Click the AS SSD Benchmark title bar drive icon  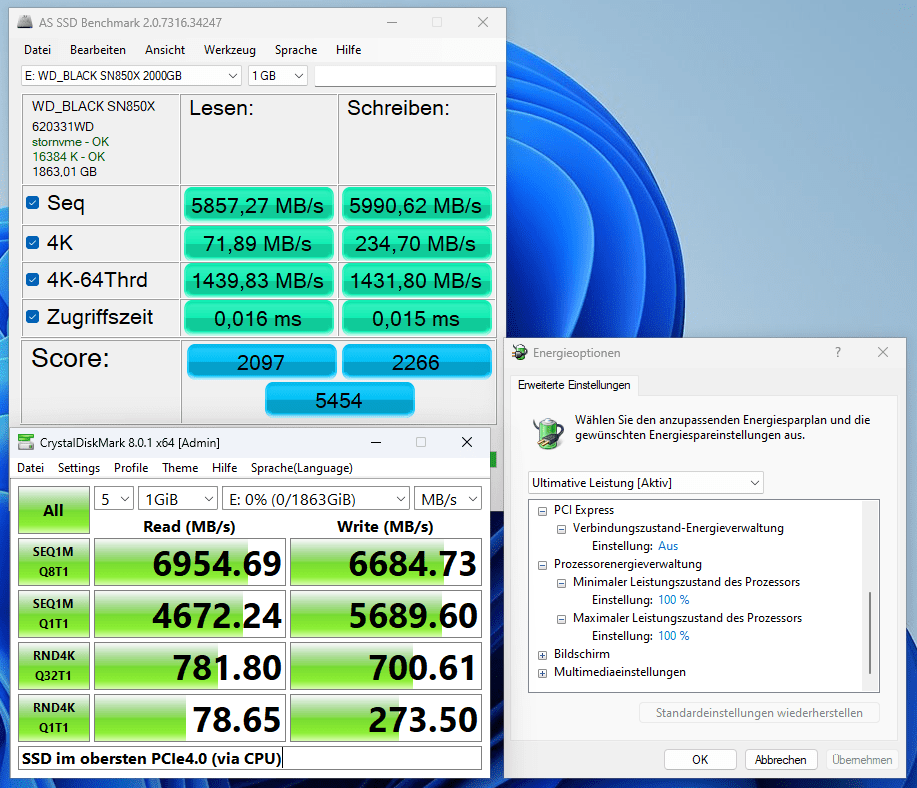tap(25, 22)
